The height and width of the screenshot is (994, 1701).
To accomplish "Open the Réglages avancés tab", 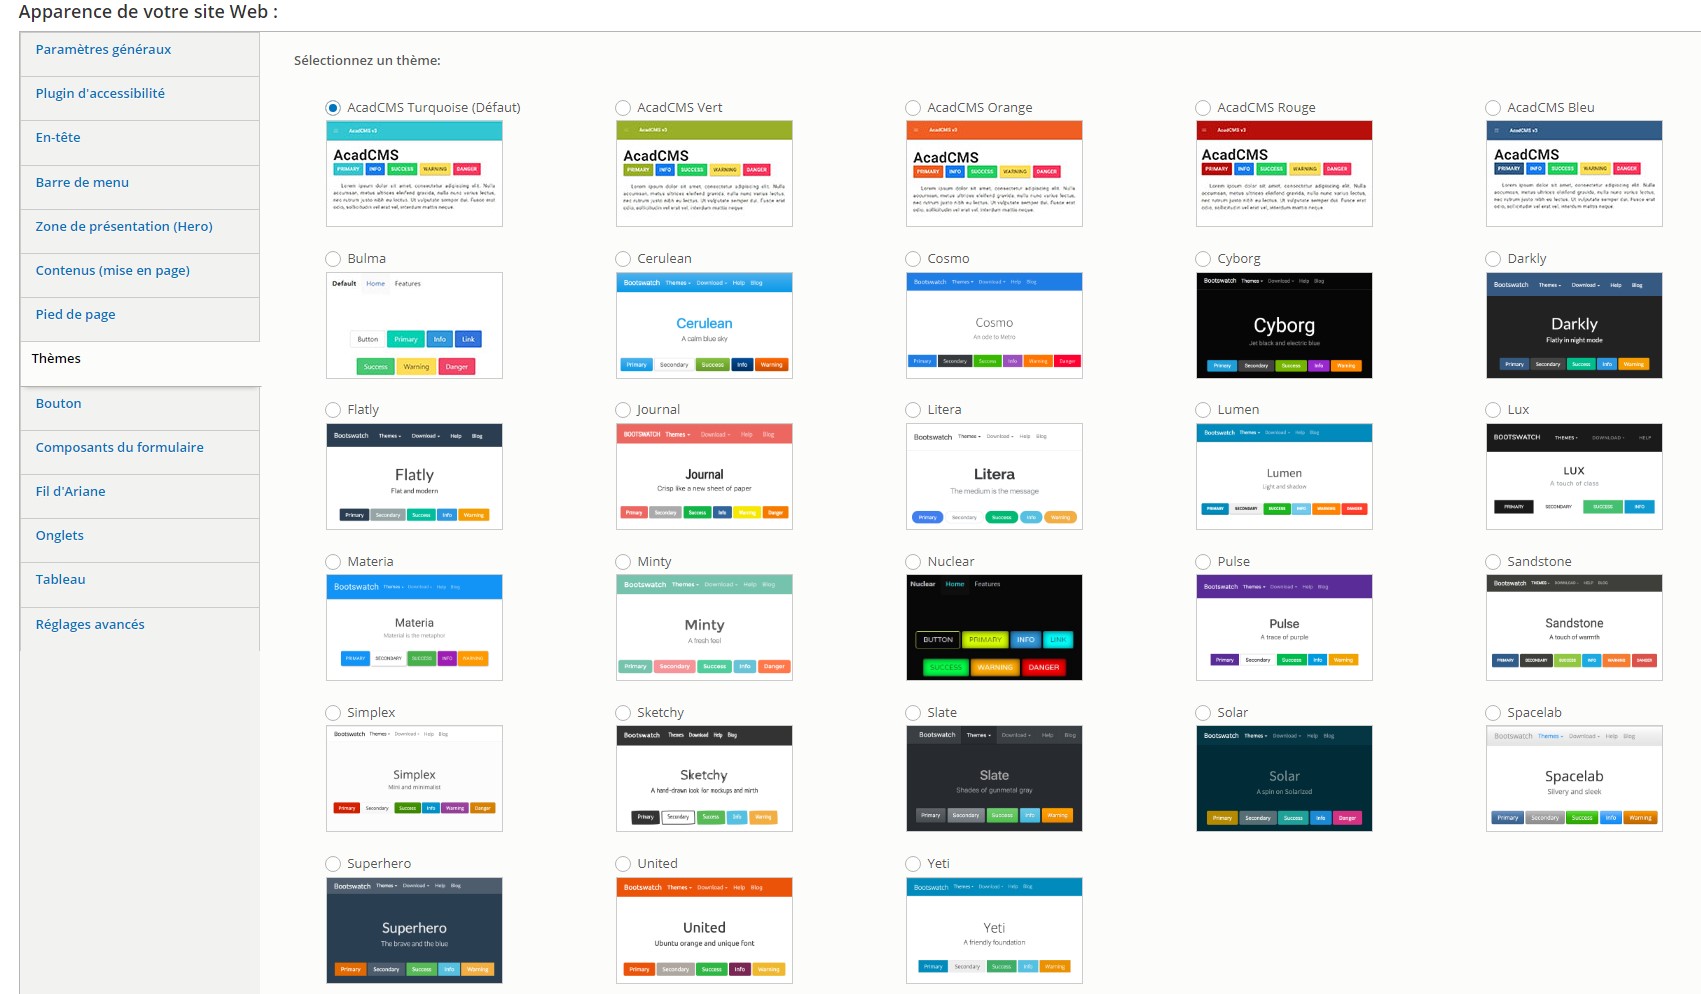I will coord(140,629).
